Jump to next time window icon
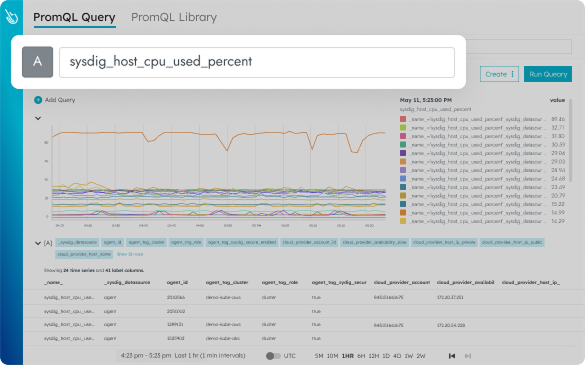Viewport: 585px width, 365px height. click(468, 356)
